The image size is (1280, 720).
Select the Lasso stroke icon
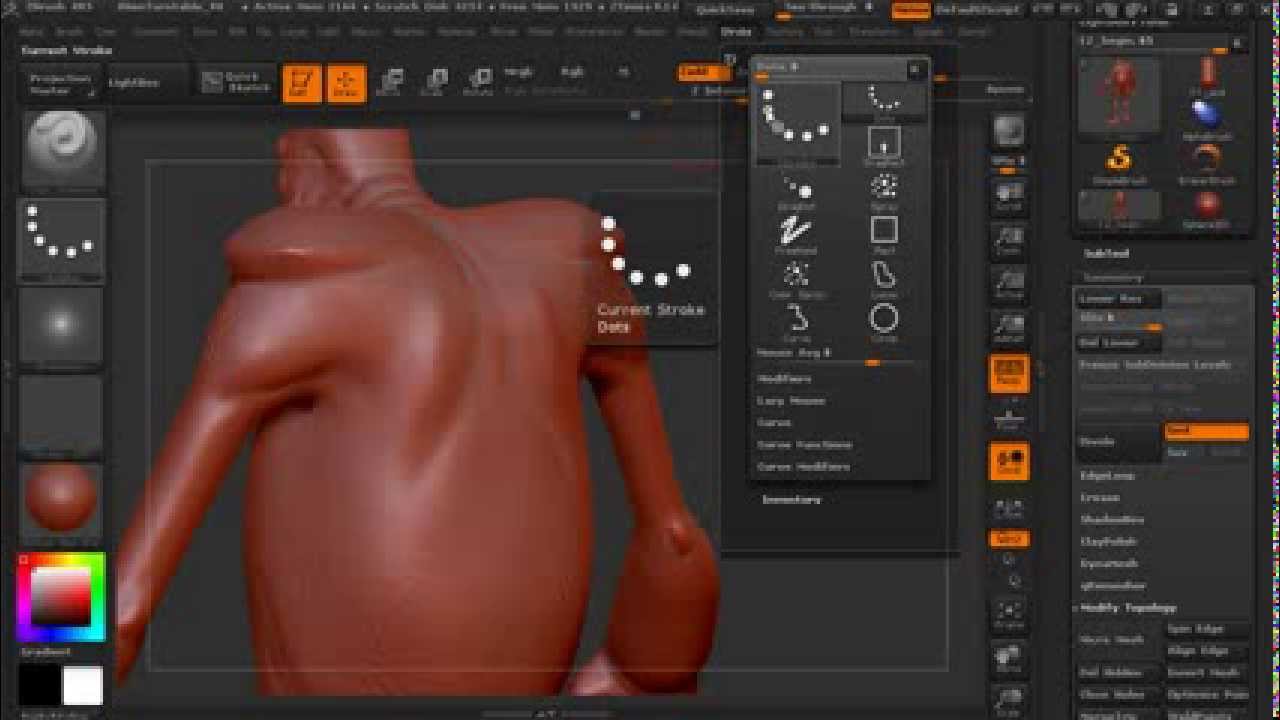884,279
